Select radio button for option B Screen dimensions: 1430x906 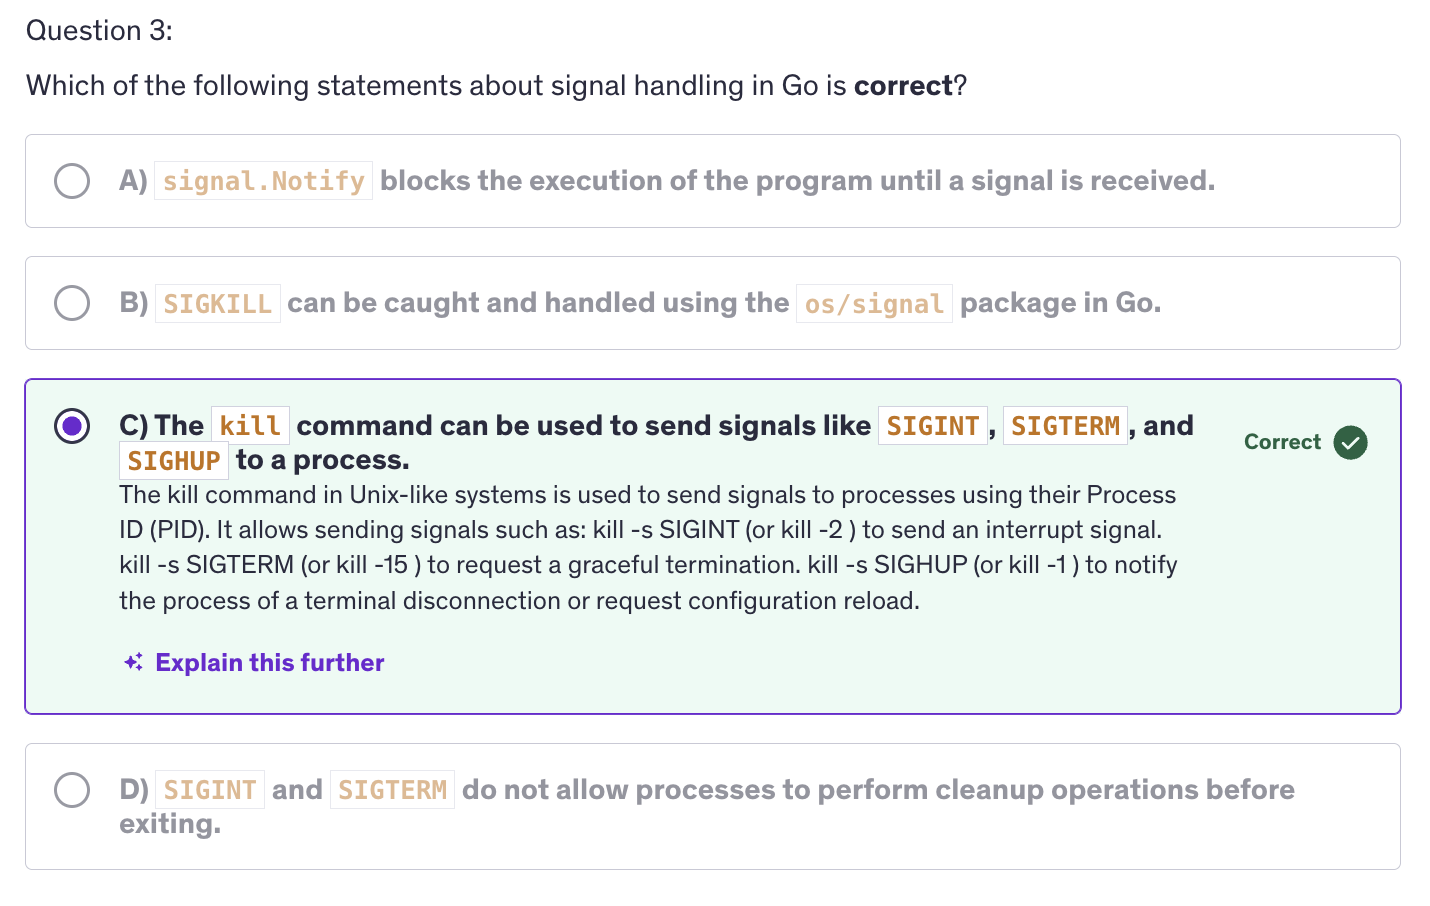(72, 303)
